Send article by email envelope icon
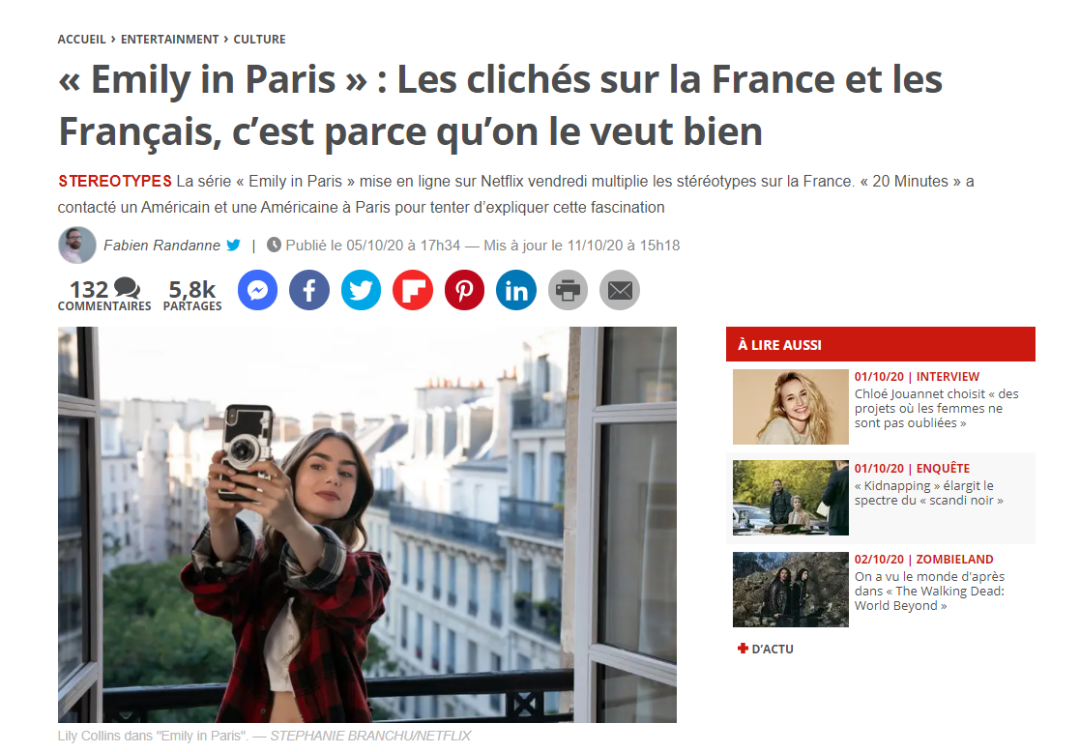This screenshot has width=1080, height=752. click(x=620, y=290)
